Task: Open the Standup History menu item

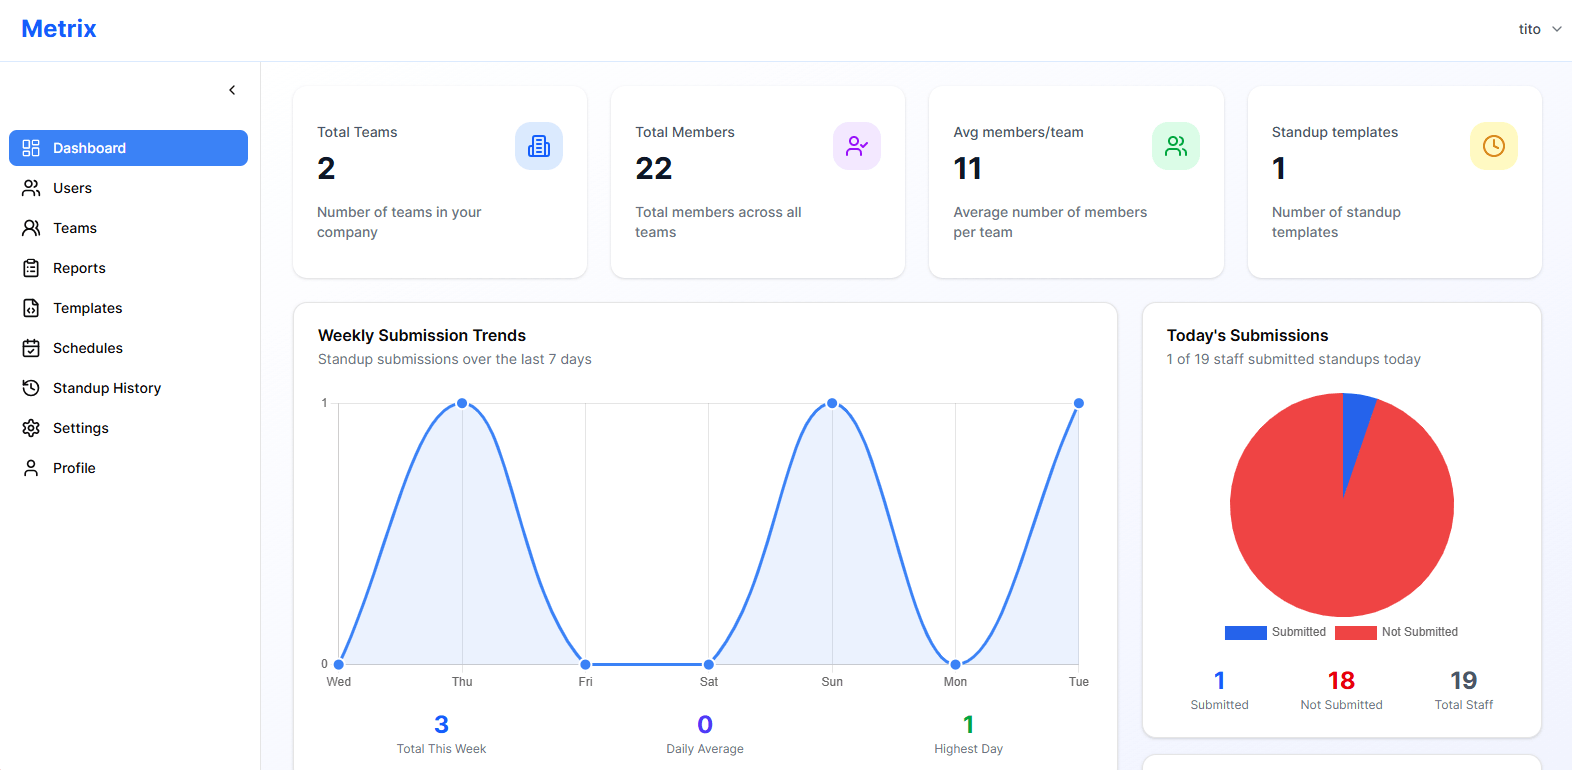Action: coord(107,388)
